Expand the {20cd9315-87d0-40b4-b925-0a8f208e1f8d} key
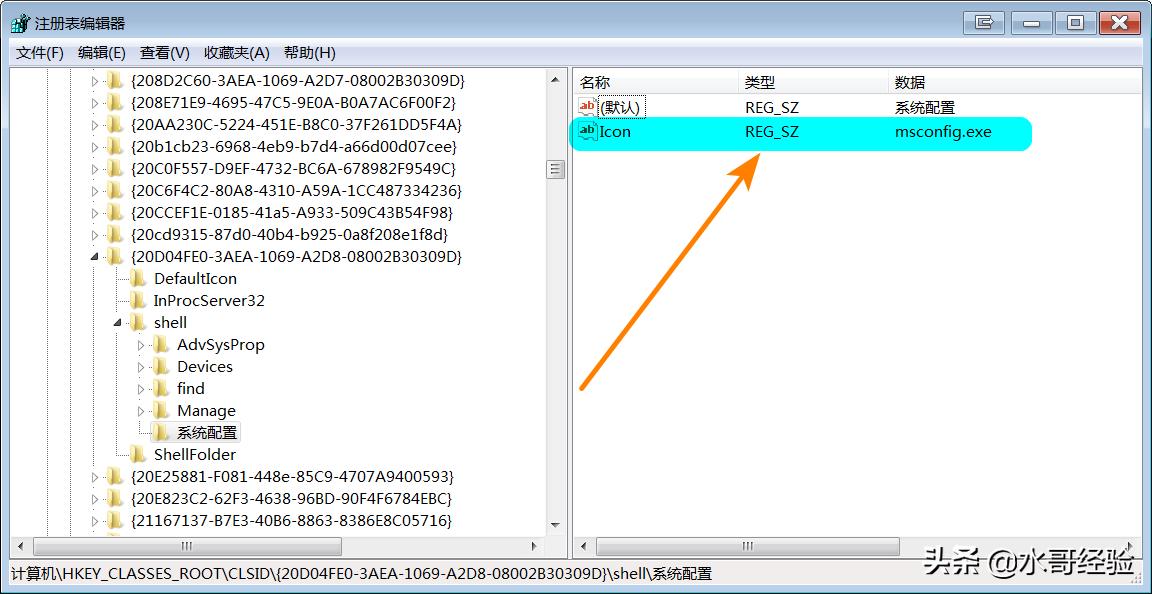 (94, 235)
